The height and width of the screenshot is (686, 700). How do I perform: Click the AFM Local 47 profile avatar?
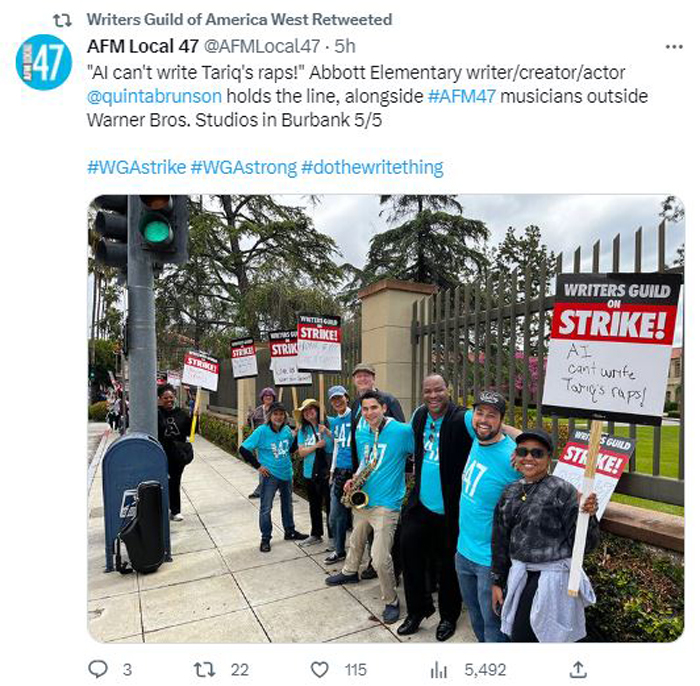pos(44,62)
